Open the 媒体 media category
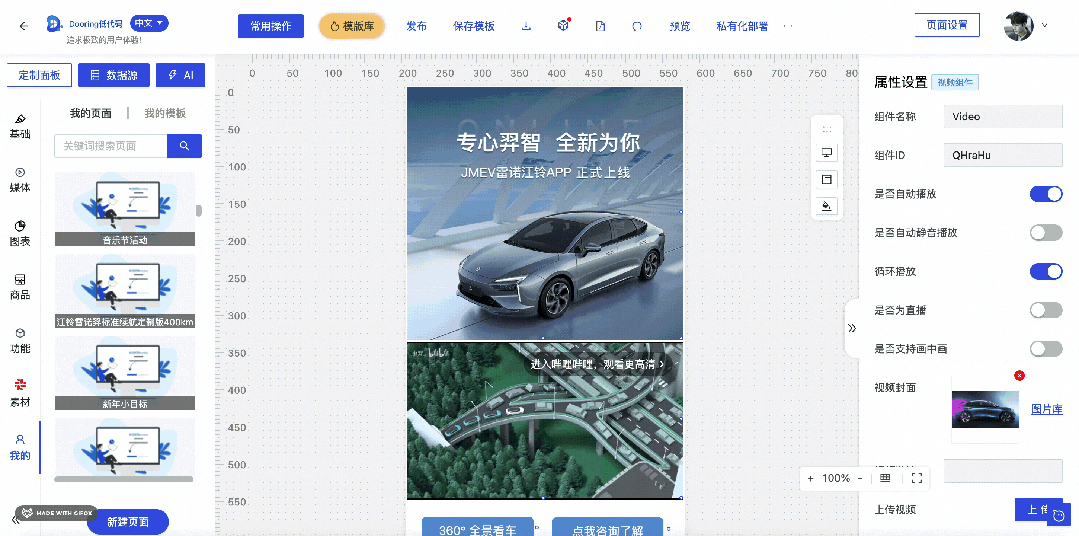The image size is (1079, 536). click(20, 180)
